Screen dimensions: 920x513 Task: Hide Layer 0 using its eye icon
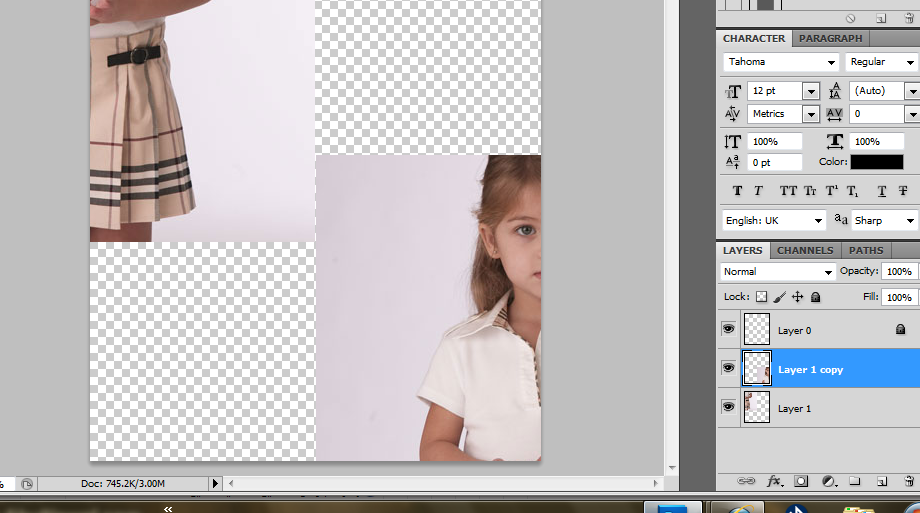[728, 329]
